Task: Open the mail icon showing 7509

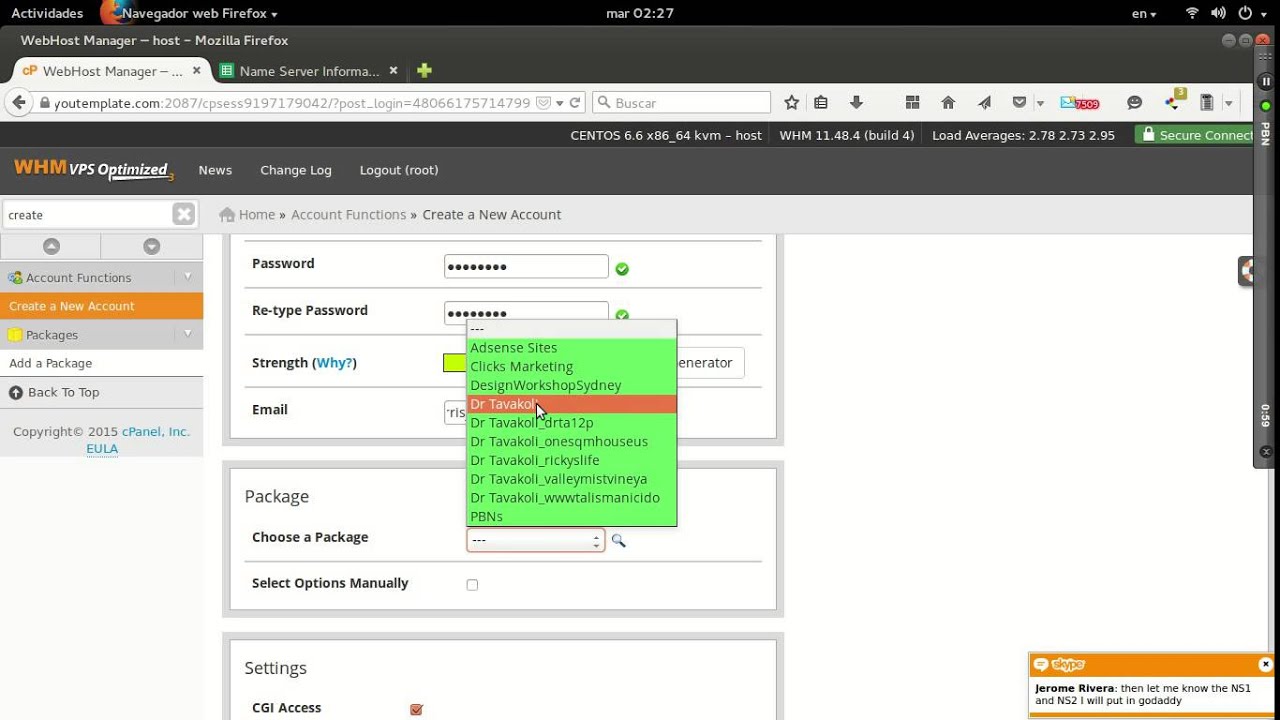Action: [x=1079, y=102]
